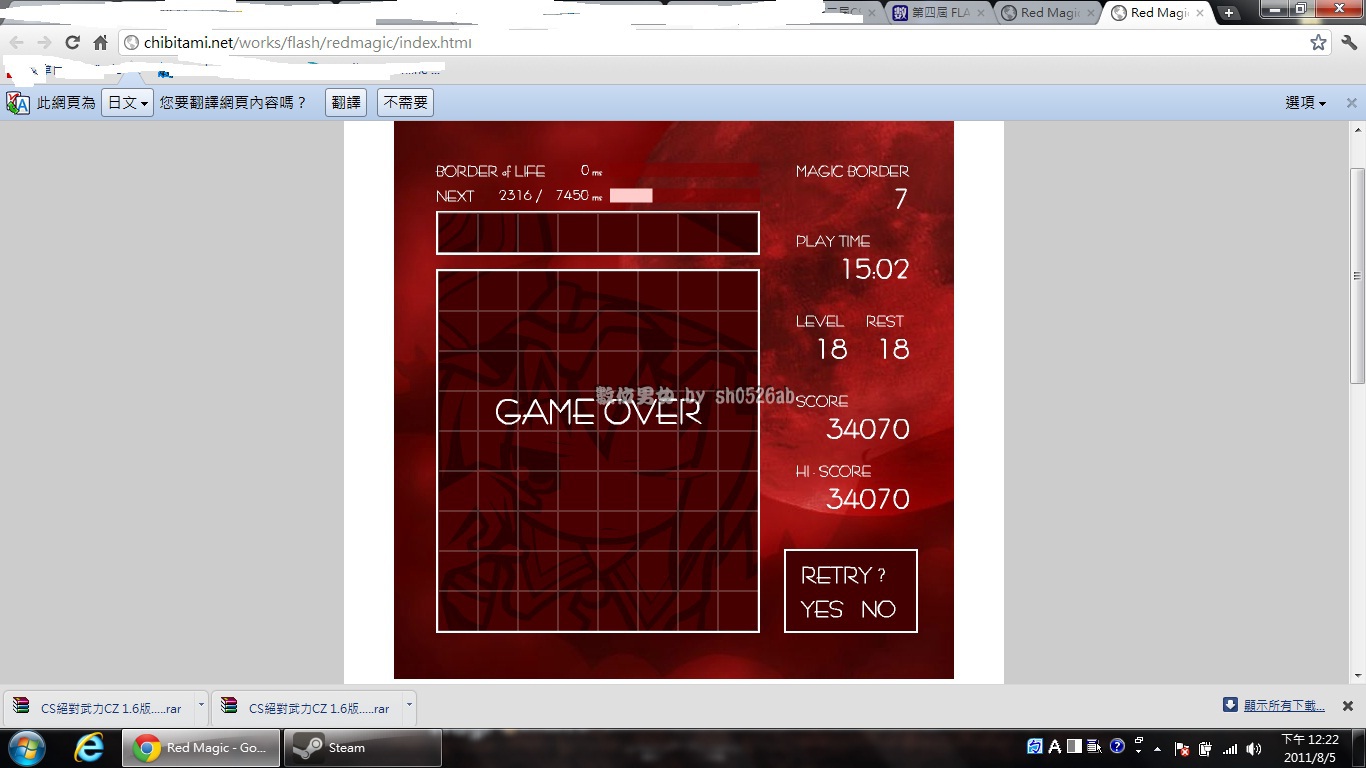Click the BORDER of LIFE label
The image size is (1366, 768).
pyautogui.click(x=490, y=171)
